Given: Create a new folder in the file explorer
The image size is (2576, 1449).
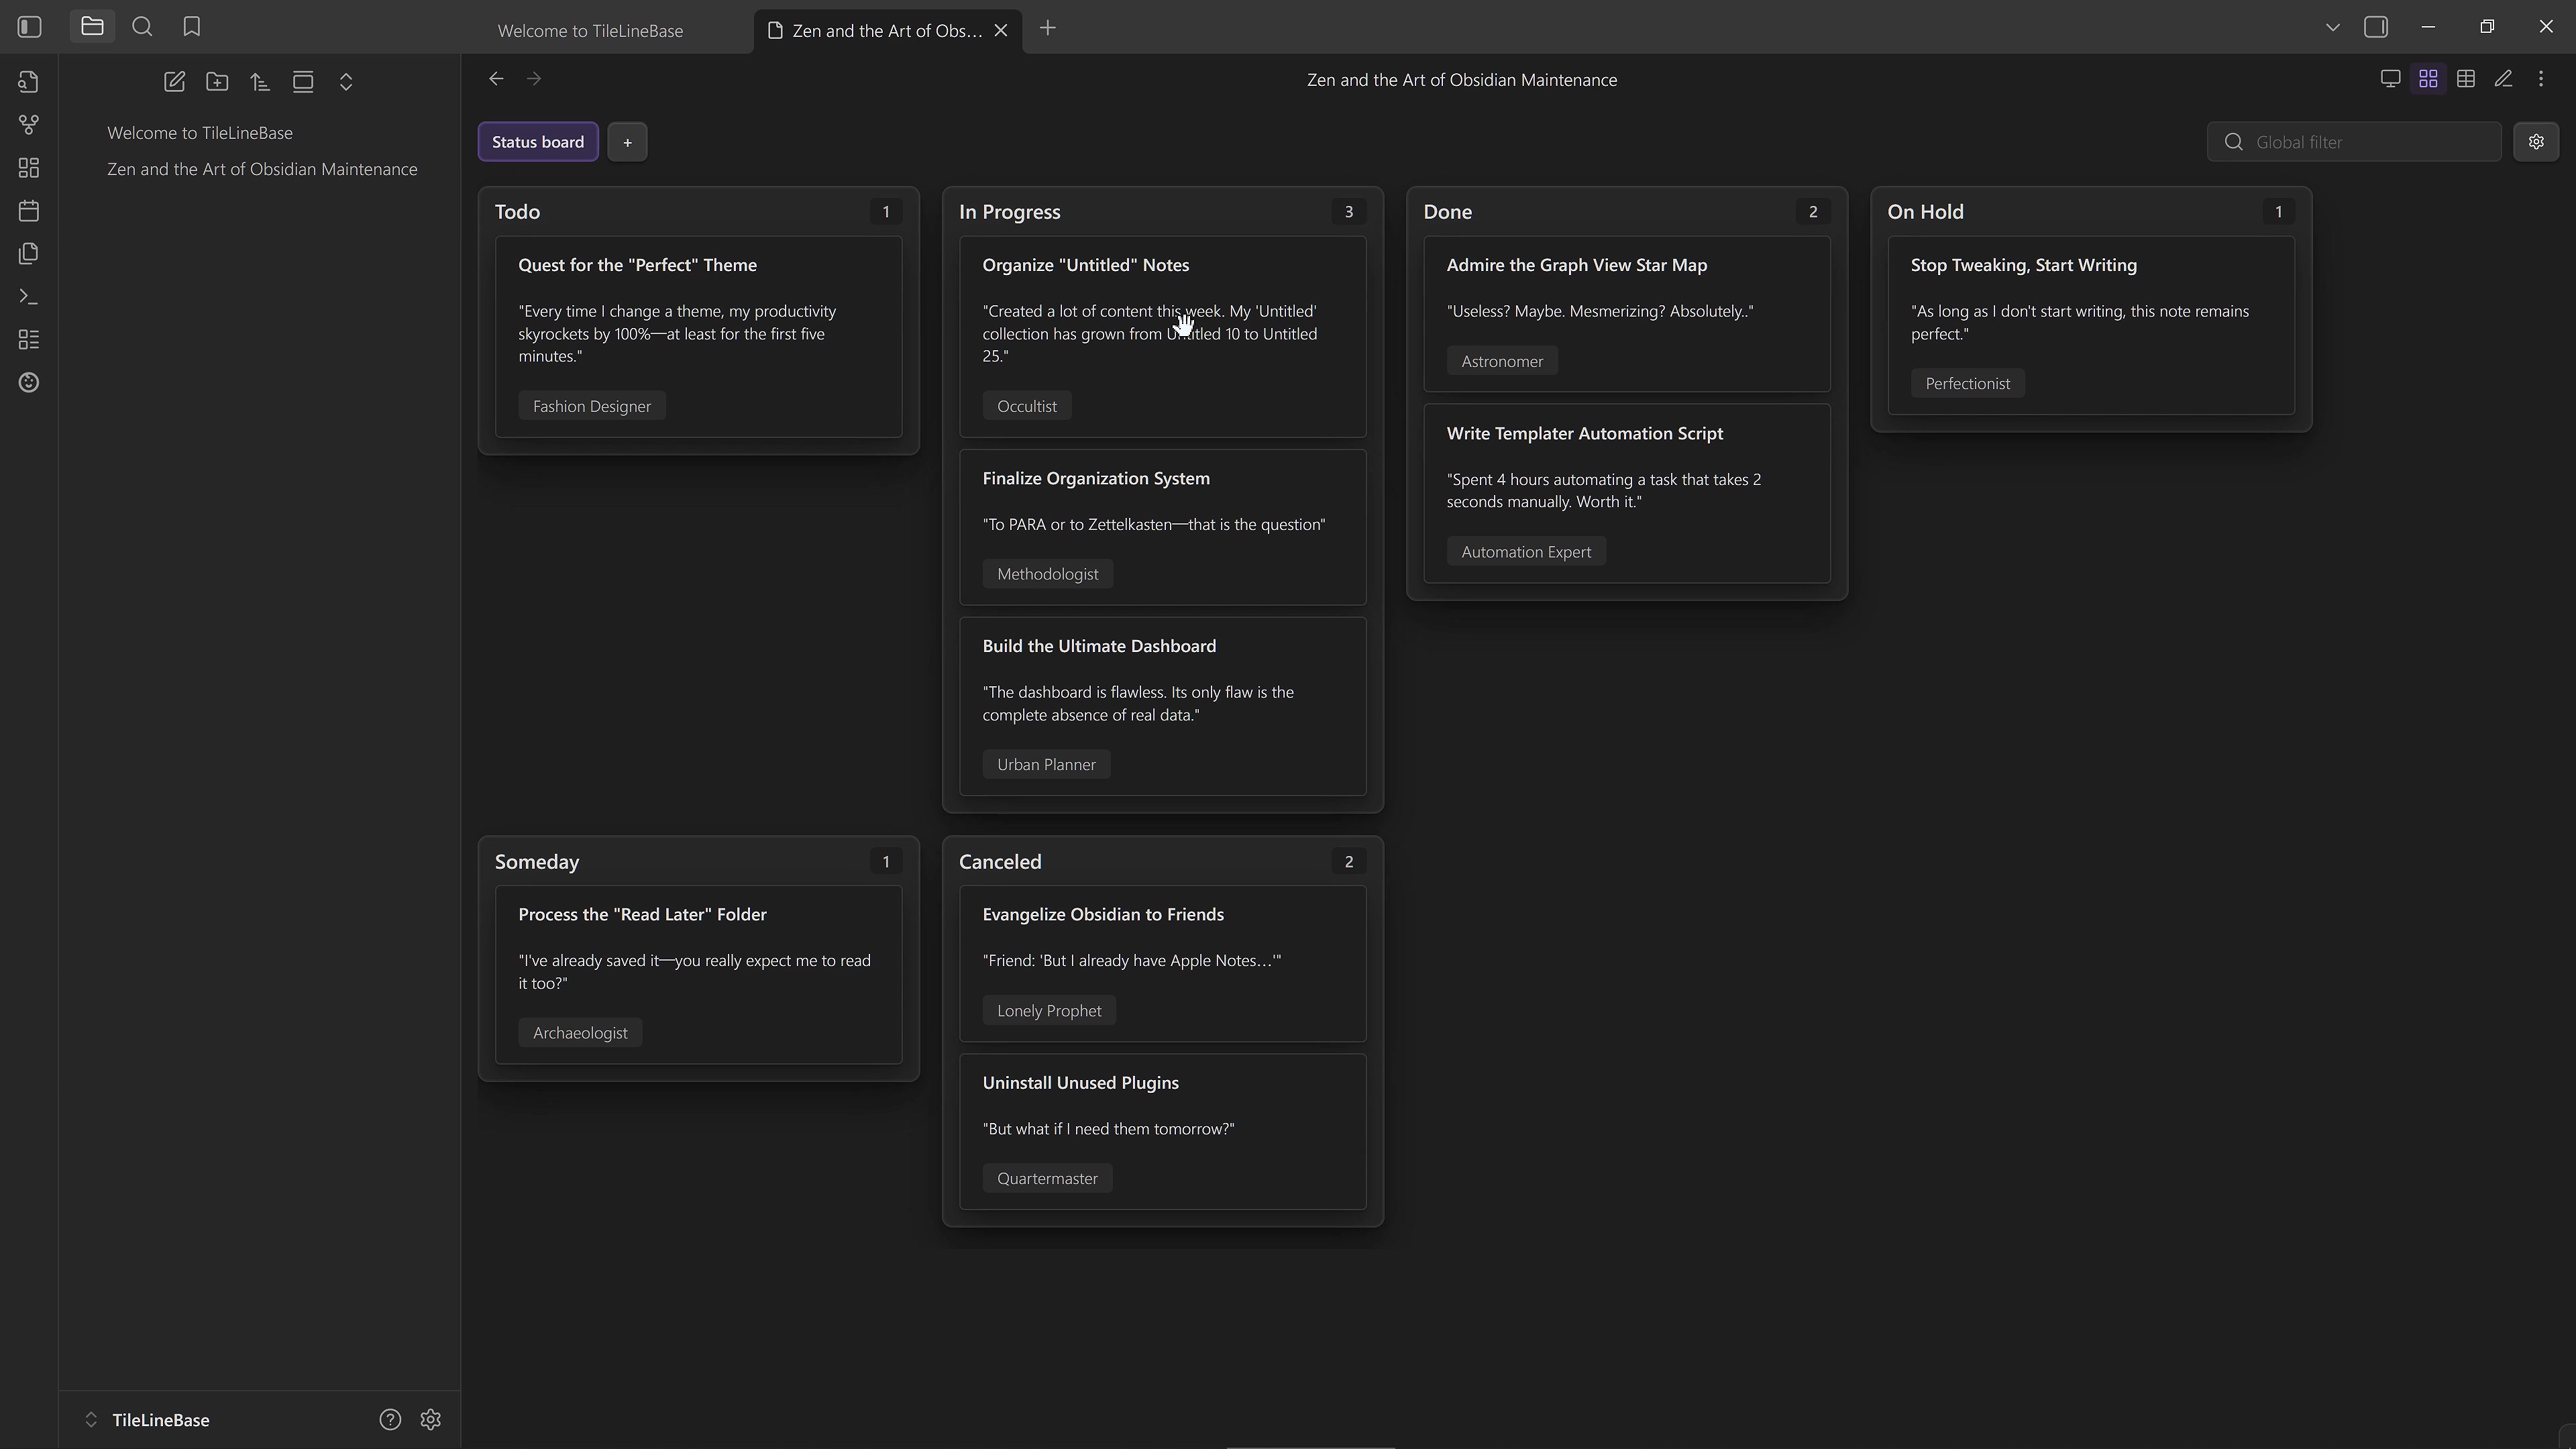Looking at the screenshot, I should pos(217,82).
